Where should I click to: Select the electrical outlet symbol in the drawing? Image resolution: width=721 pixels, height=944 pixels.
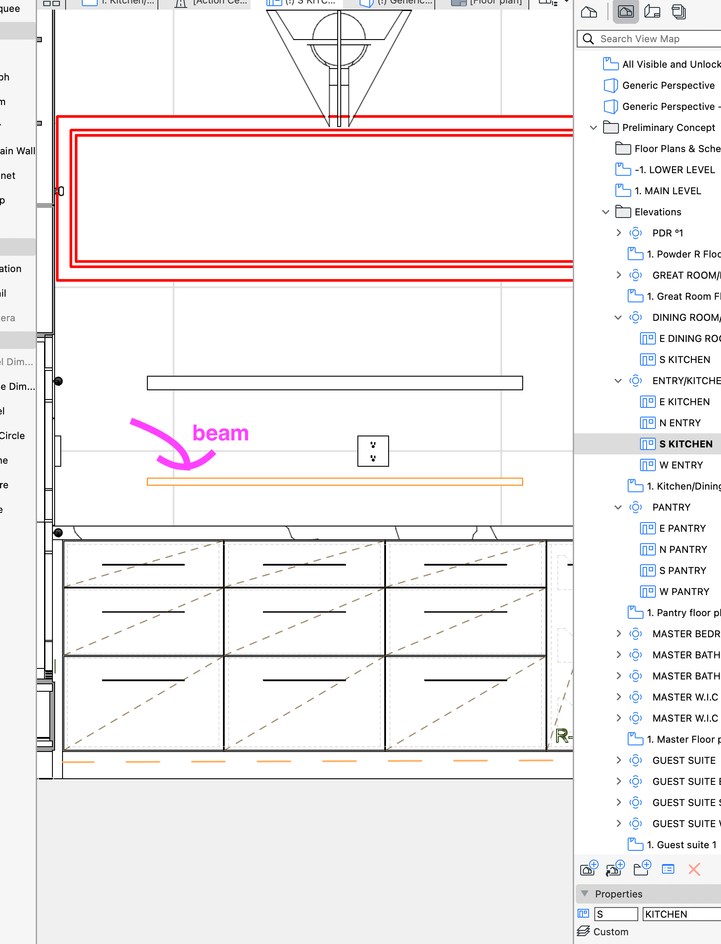pos(373,451)
